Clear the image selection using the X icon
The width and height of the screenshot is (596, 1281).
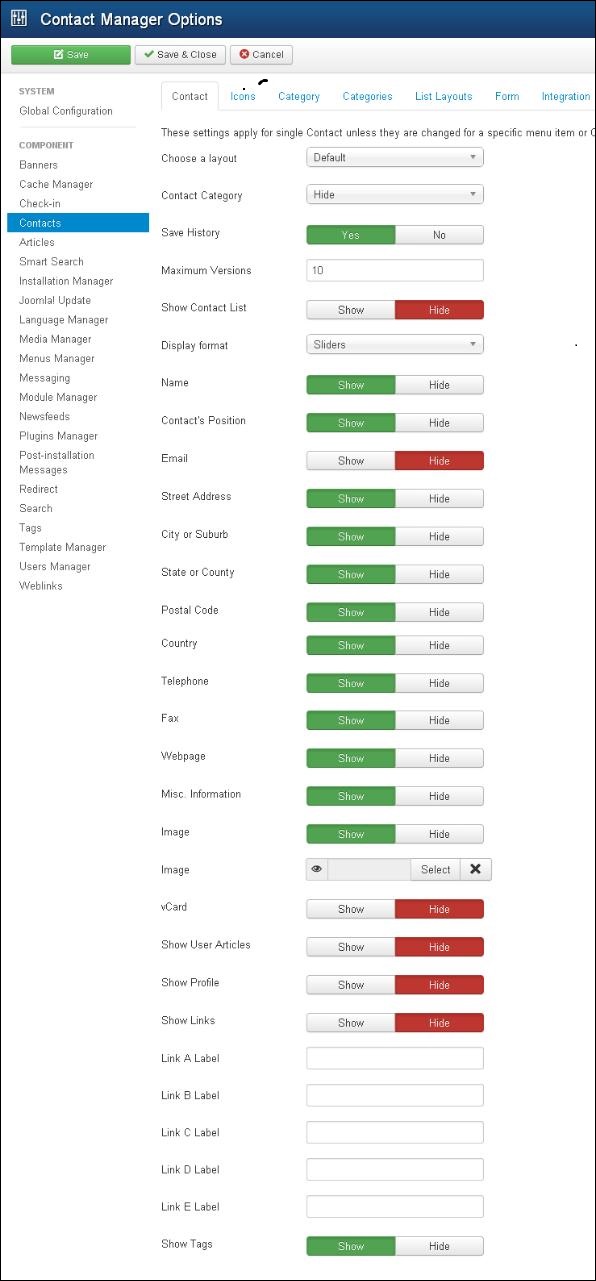tap(475, 869)
